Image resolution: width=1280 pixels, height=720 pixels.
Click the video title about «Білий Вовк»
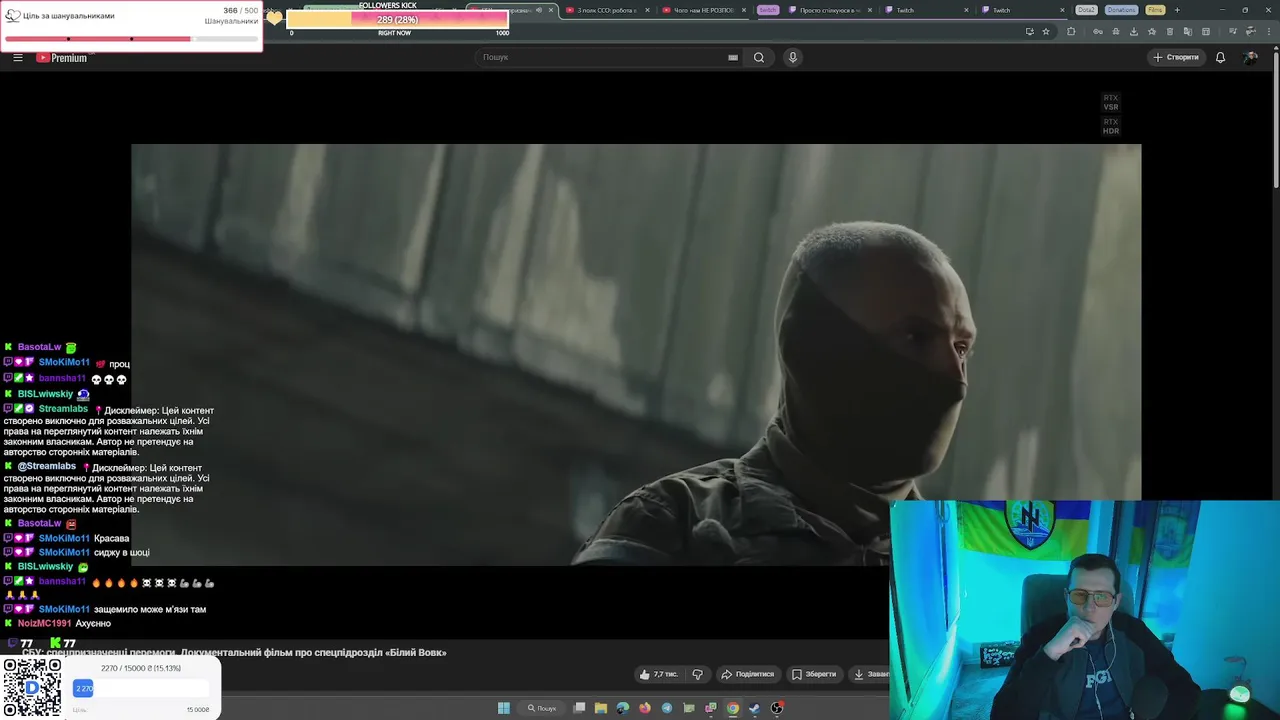tap(234, 652)
